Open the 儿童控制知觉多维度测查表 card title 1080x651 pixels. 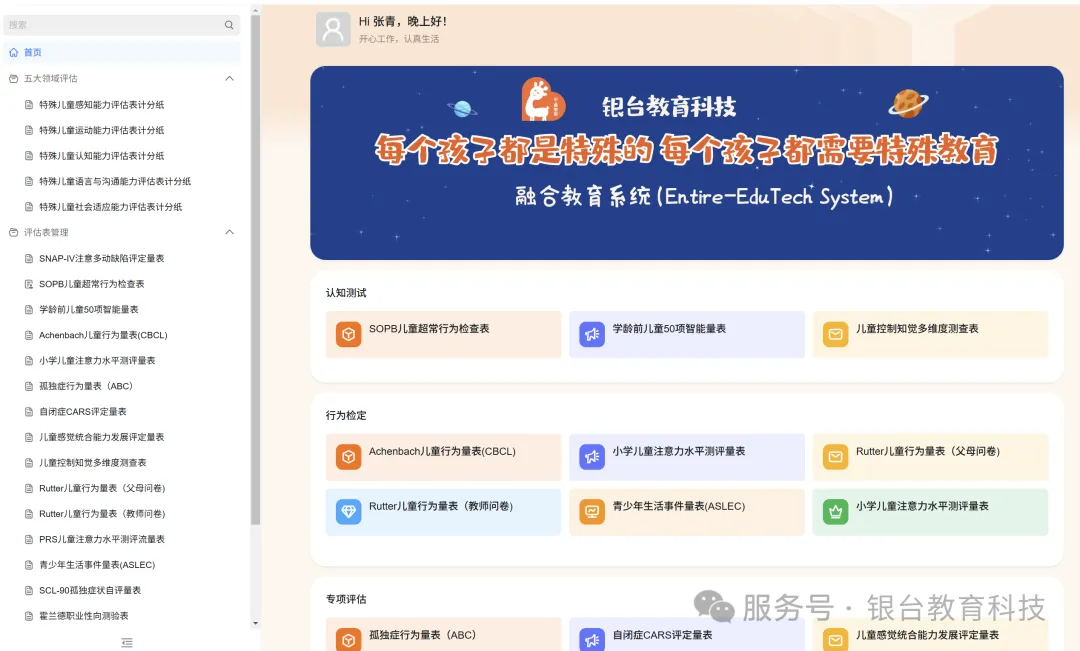pos(917,329)
